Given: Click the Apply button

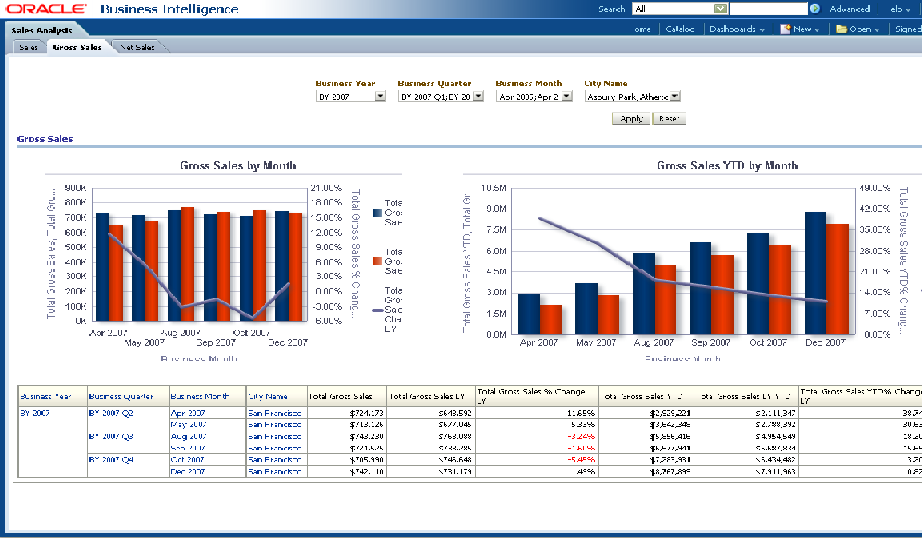Looking at the screenshot, I should pos(632,118).
